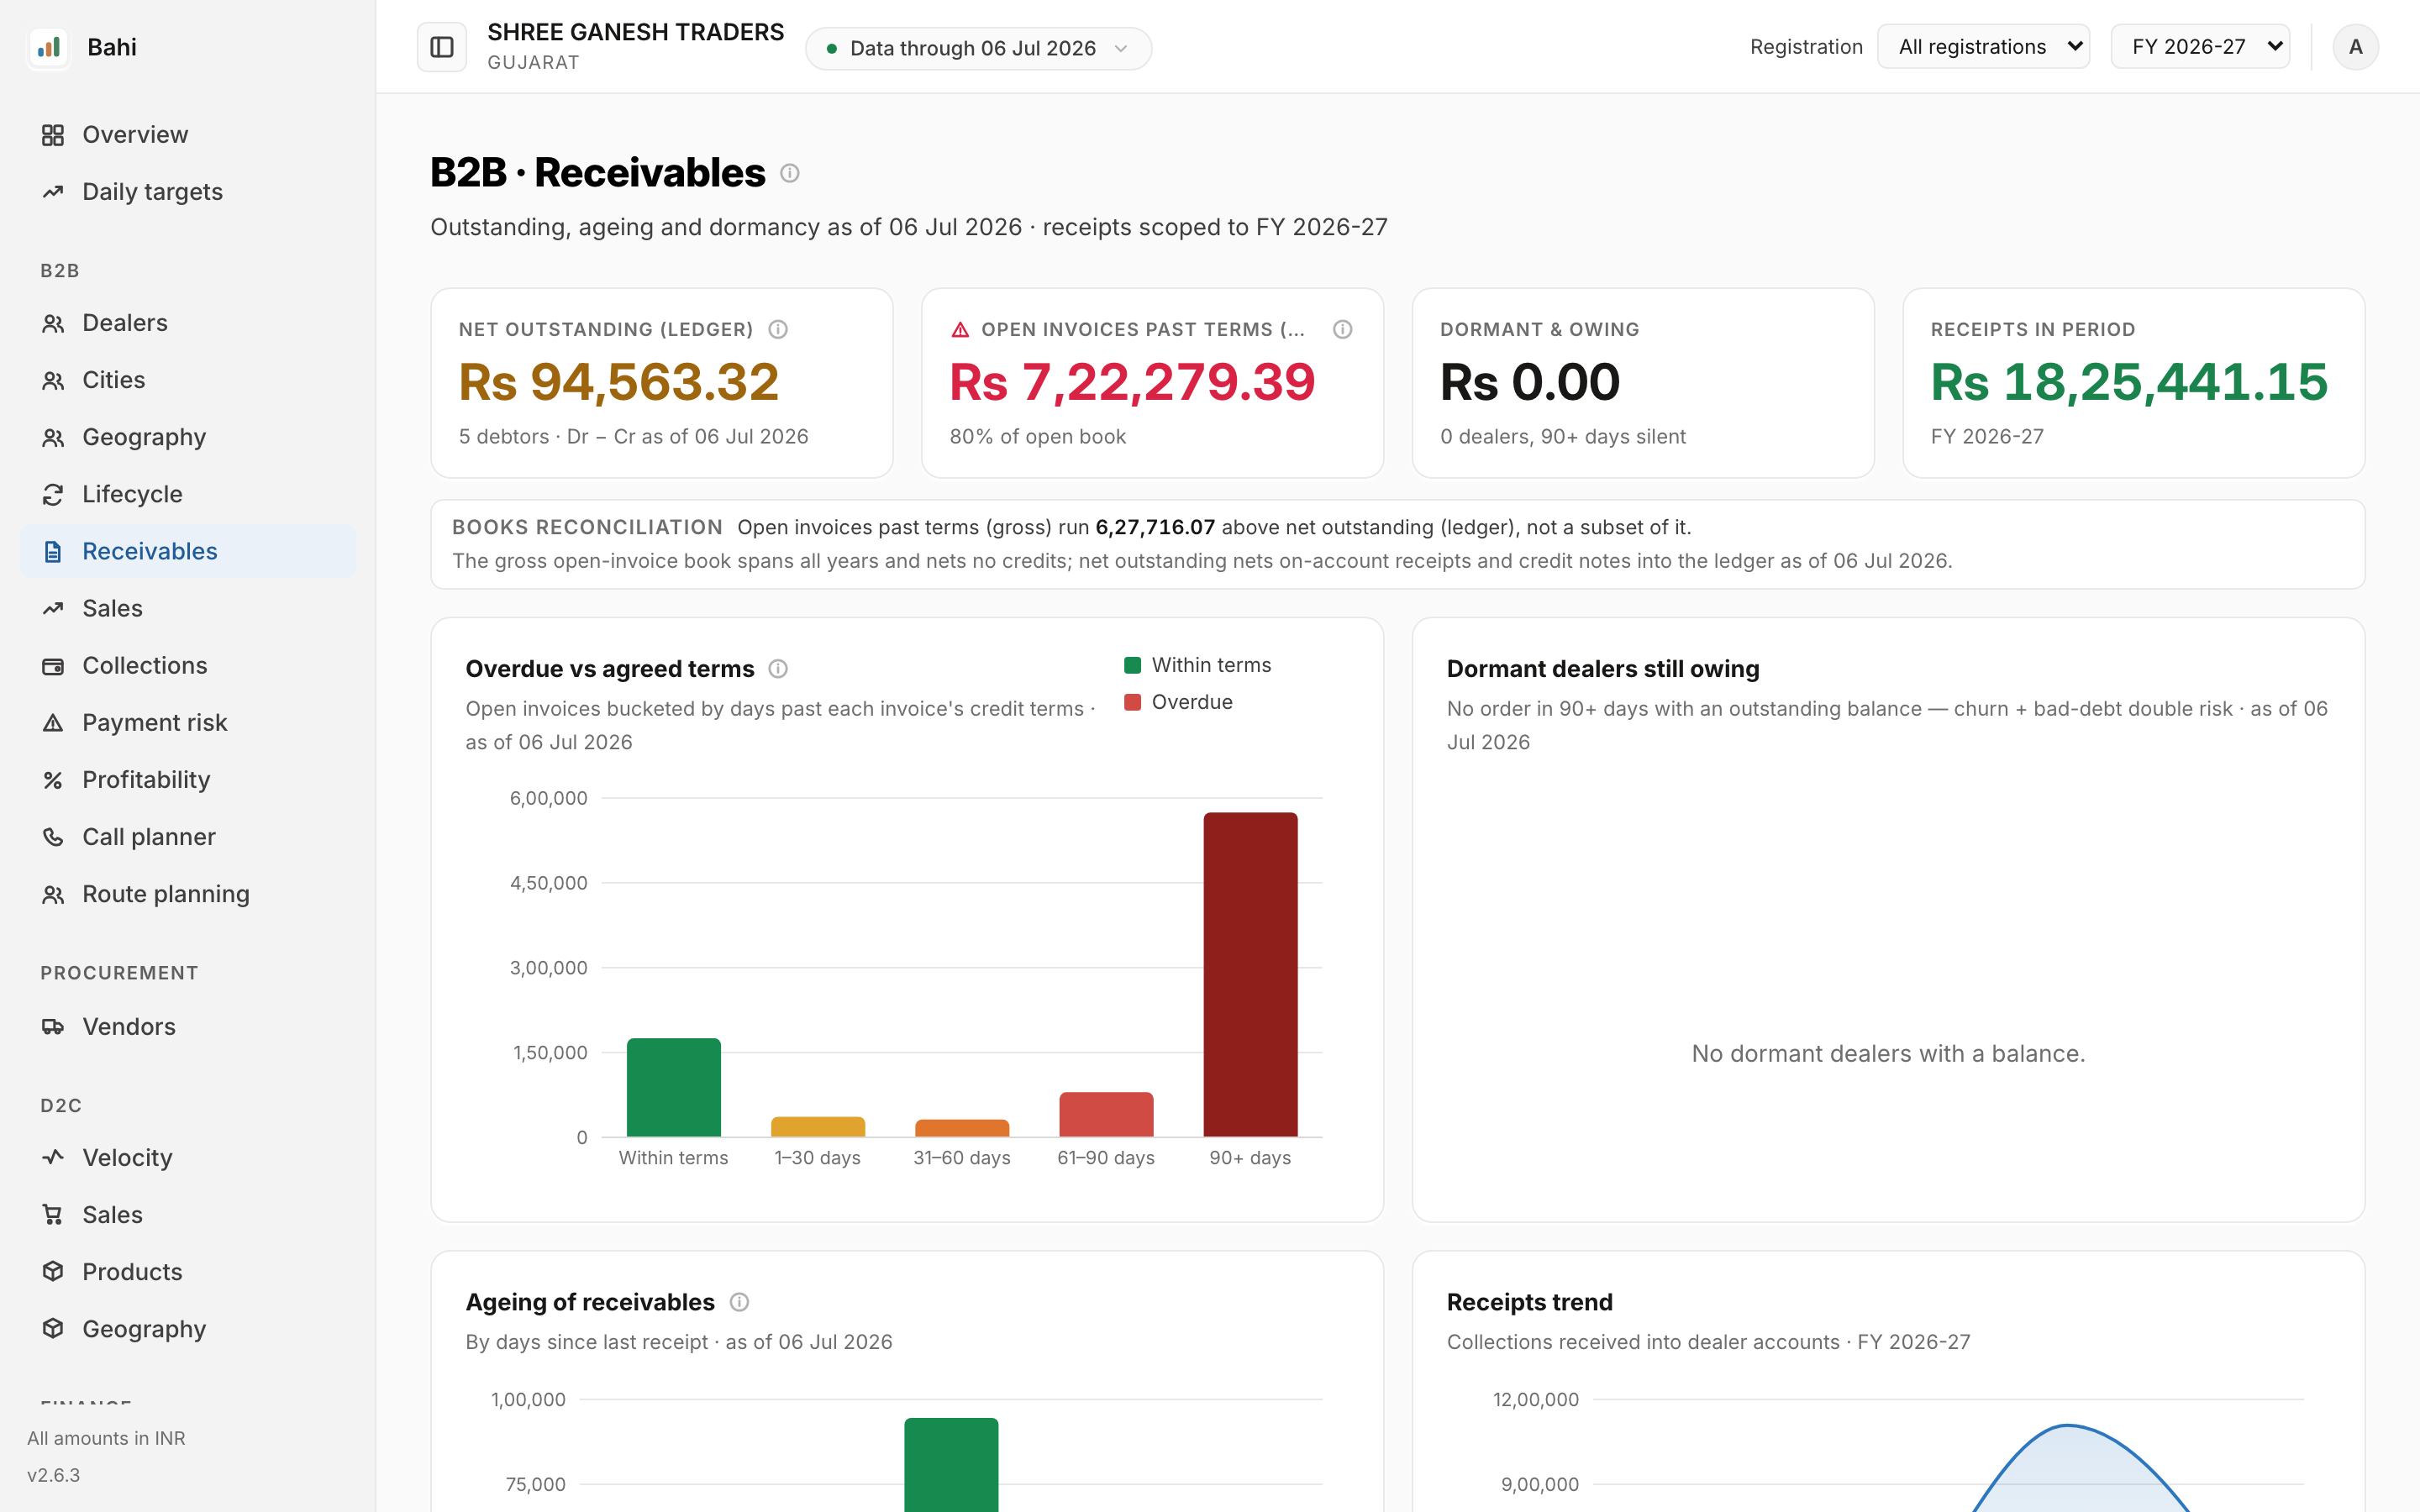
Task: Click "No dormant dealers with a balance." text
Action: (x=1888, y=1053)
